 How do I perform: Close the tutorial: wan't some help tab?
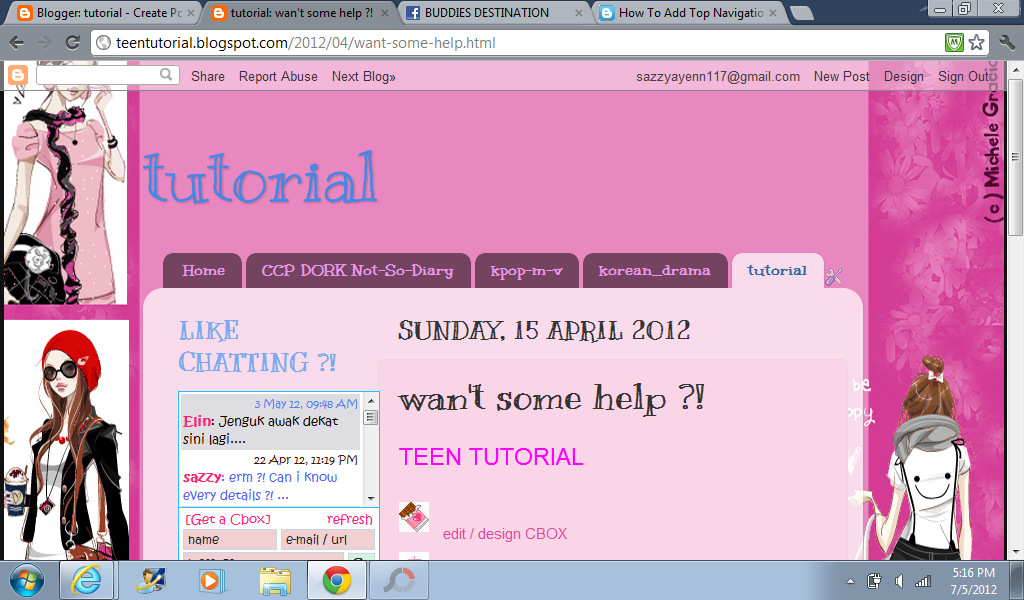click(x=385, y=12)
